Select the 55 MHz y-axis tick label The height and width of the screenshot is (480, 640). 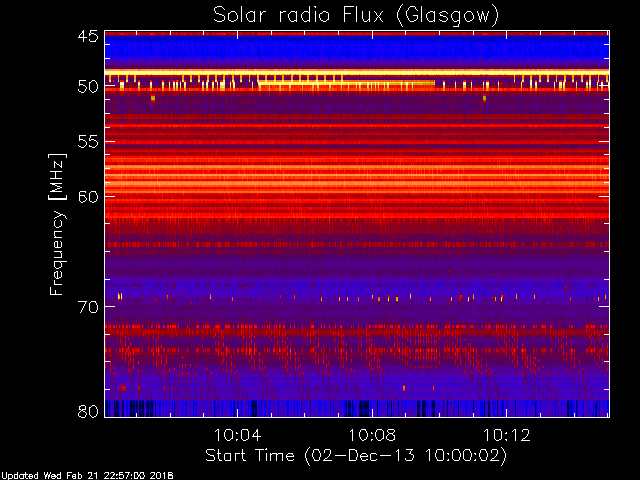click(87, 142)
